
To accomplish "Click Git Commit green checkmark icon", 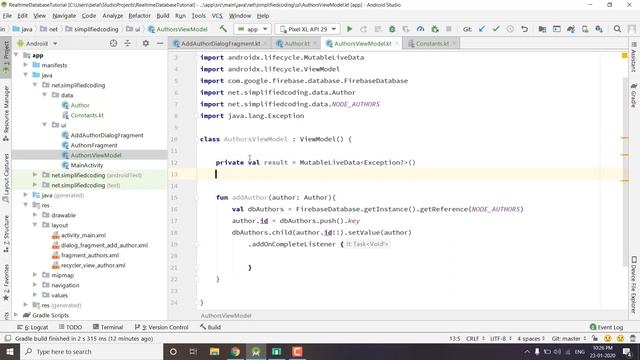I will [496, 29].
